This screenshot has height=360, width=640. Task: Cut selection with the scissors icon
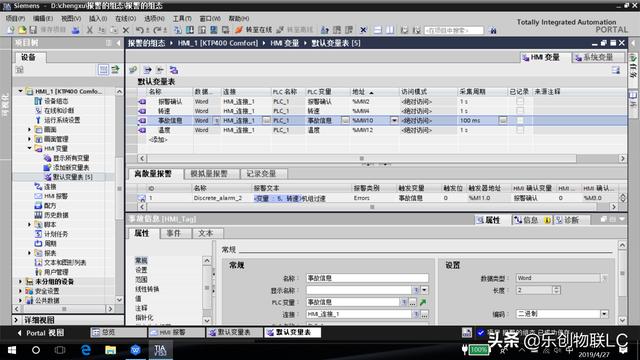[x=89, y=30]
